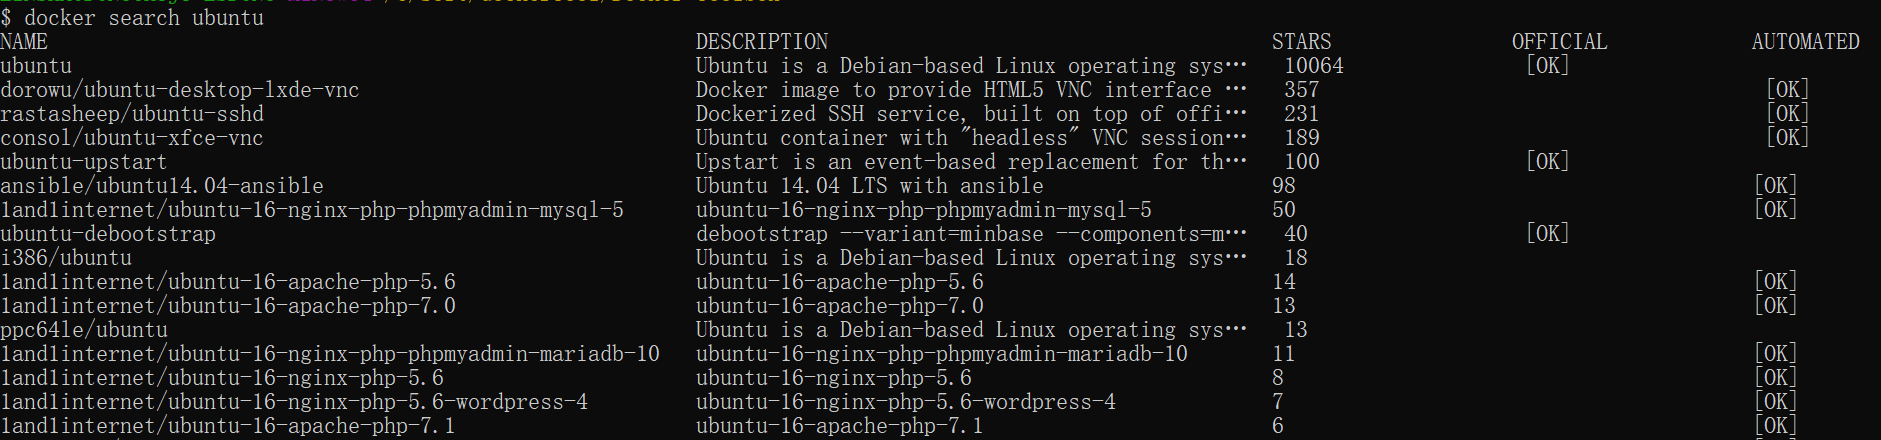Click the official [OK] mark for ubuntu-upstart

1547,162
